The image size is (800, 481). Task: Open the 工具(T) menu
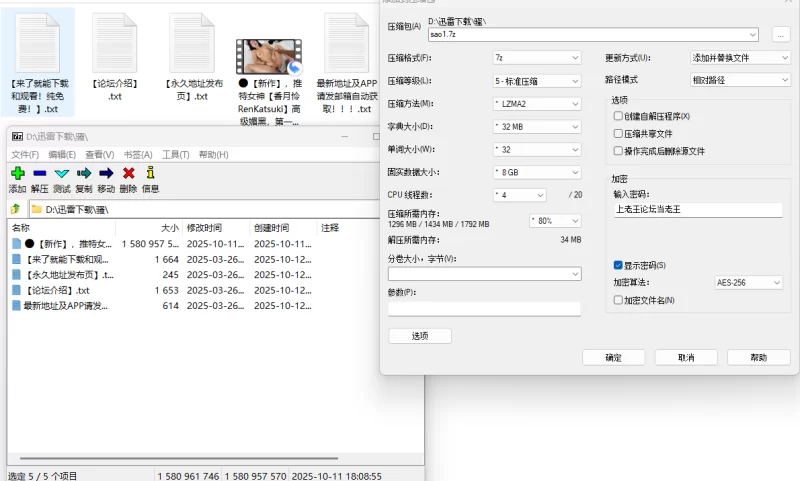(x=176, y=155)
